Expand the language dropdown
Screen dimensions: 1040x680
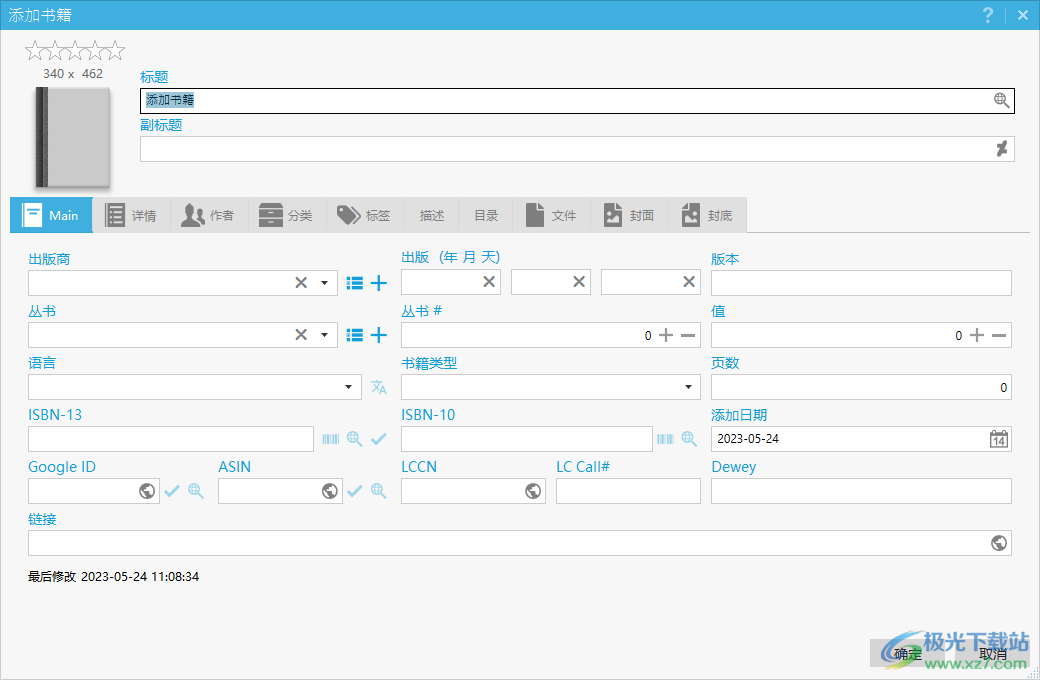pos(348,387)
